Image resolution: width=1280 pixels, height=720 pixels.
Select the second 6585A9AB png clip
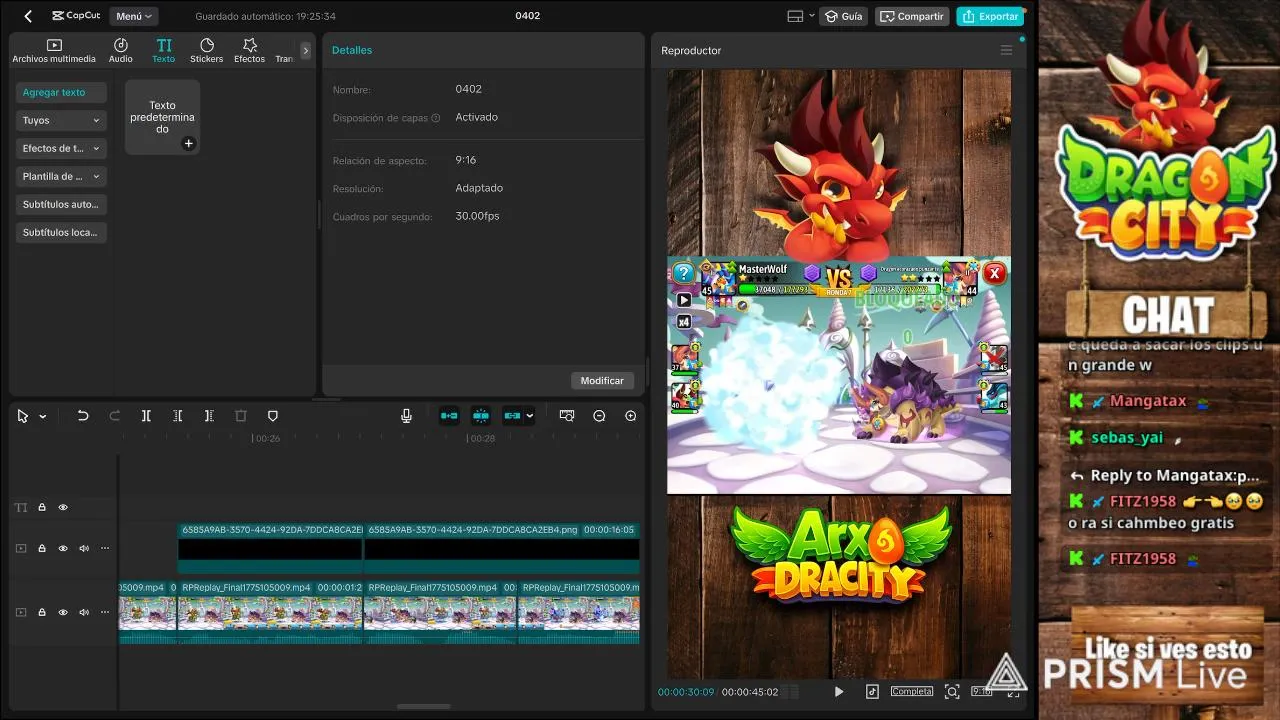[502, 548]
